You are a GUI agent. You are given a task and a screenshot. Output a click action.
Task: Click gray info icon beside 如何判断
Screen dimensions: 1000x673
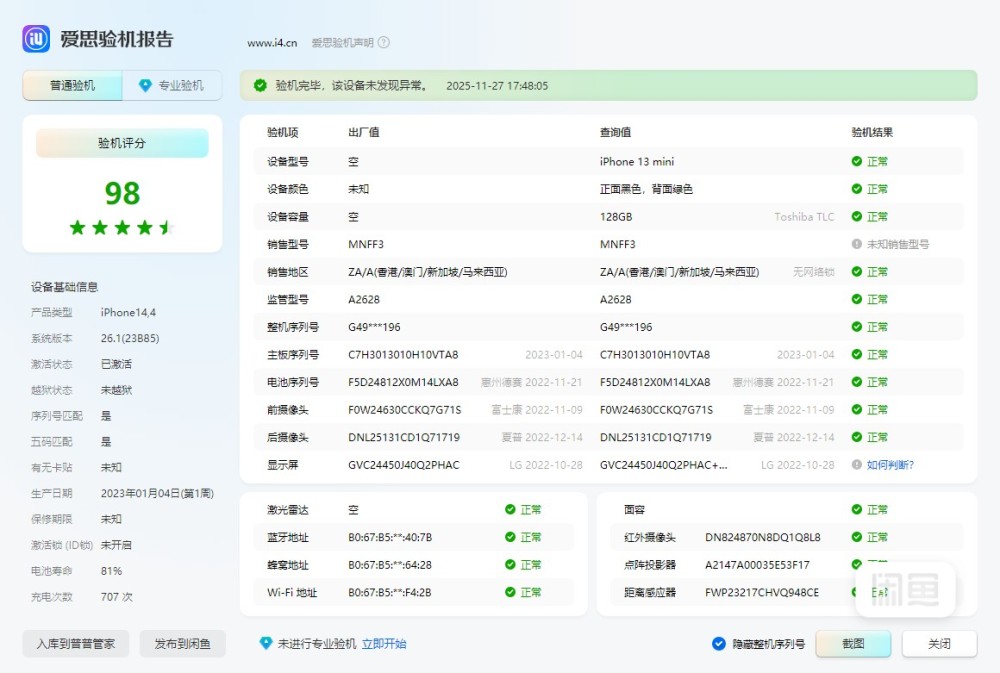(857, 464)
